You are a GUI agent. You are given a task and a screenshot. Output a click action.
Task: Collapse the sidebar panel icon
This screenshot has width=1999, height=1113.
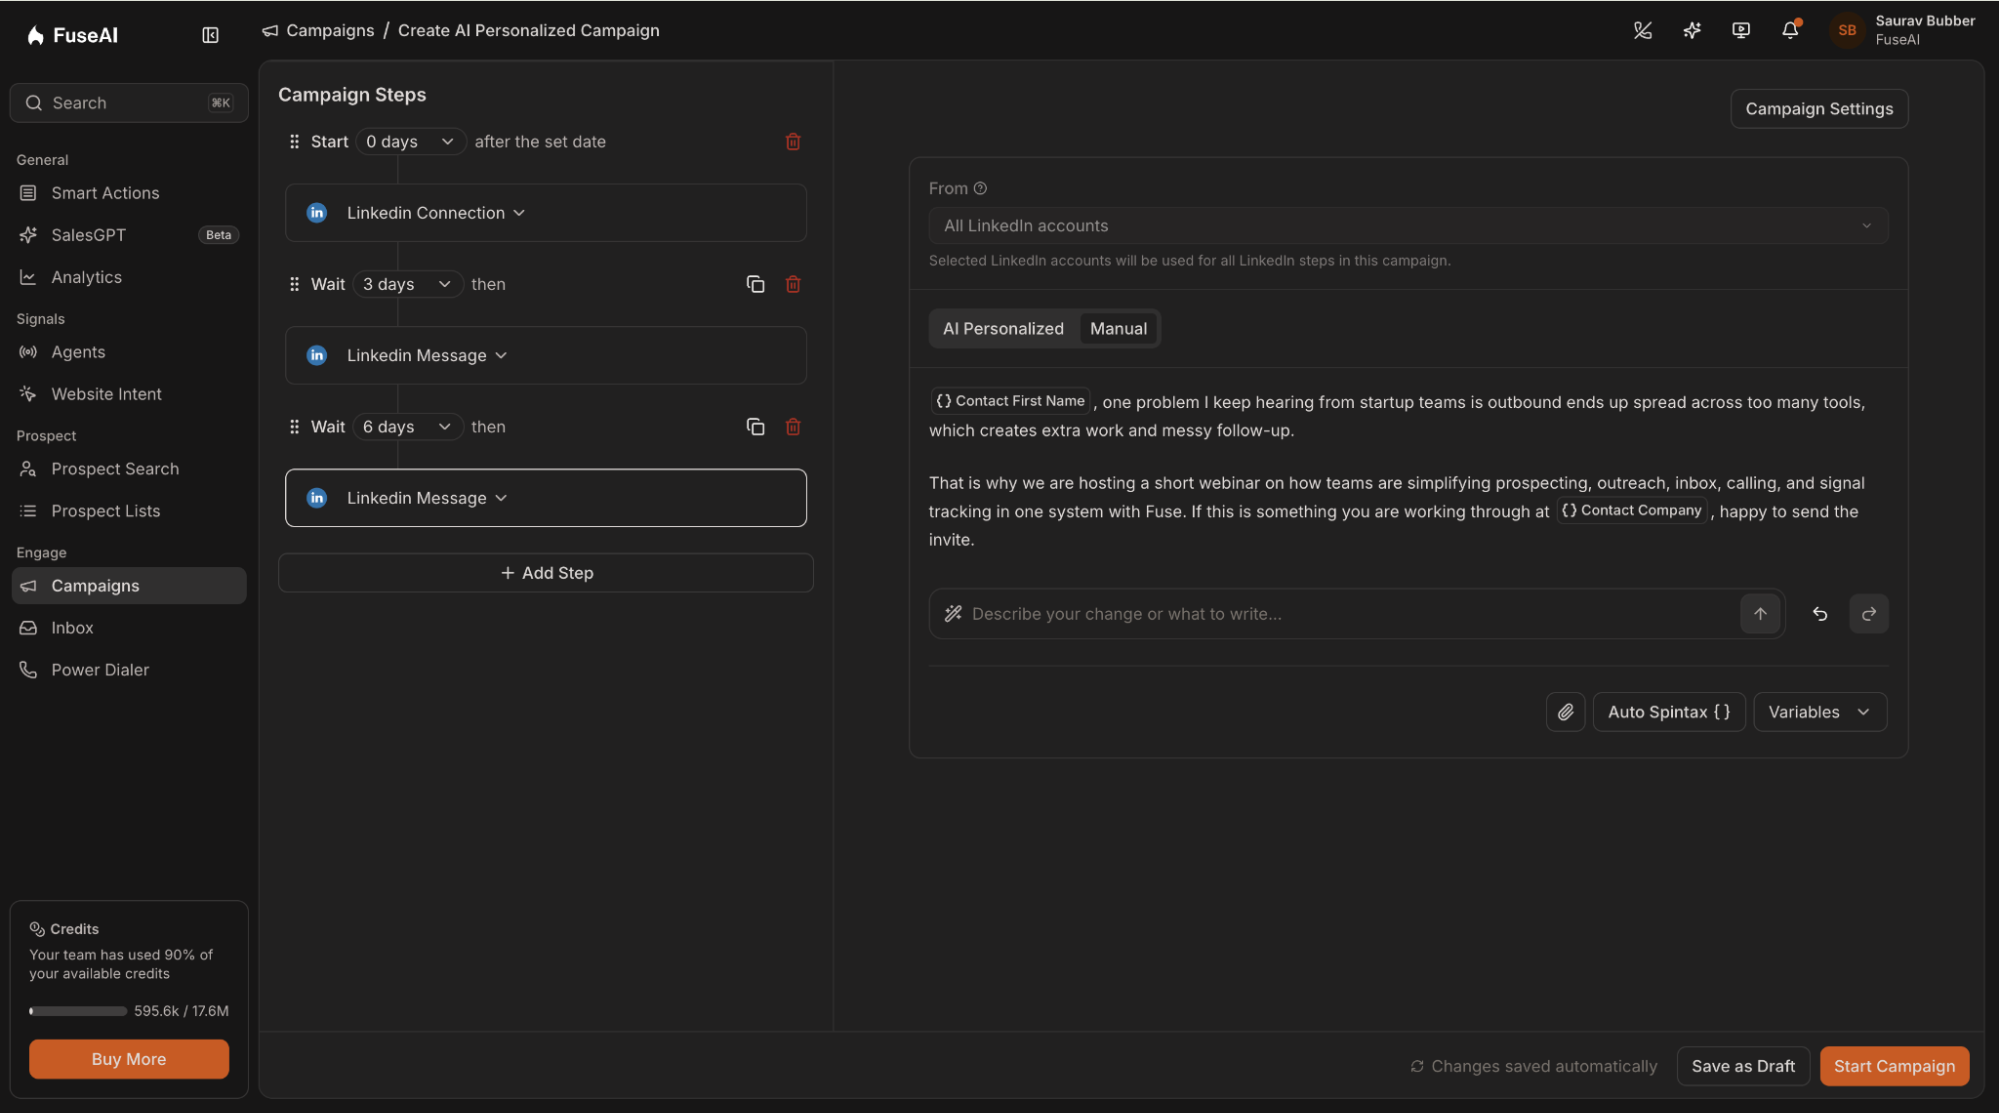click(x=210, y=35)
